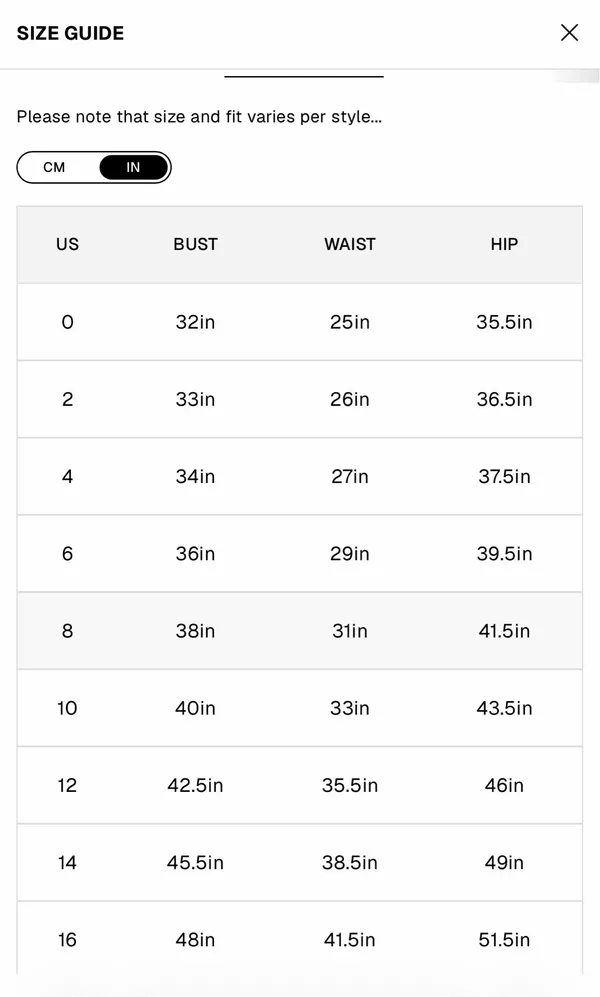
Task: Click the underlined tab indicator at top
Action: click(304, 76)
